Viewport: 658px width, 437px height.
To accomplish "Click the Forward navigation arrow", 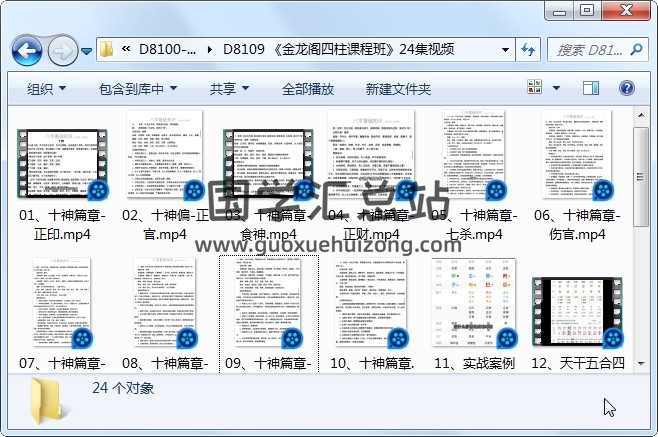I will [62, 49].
